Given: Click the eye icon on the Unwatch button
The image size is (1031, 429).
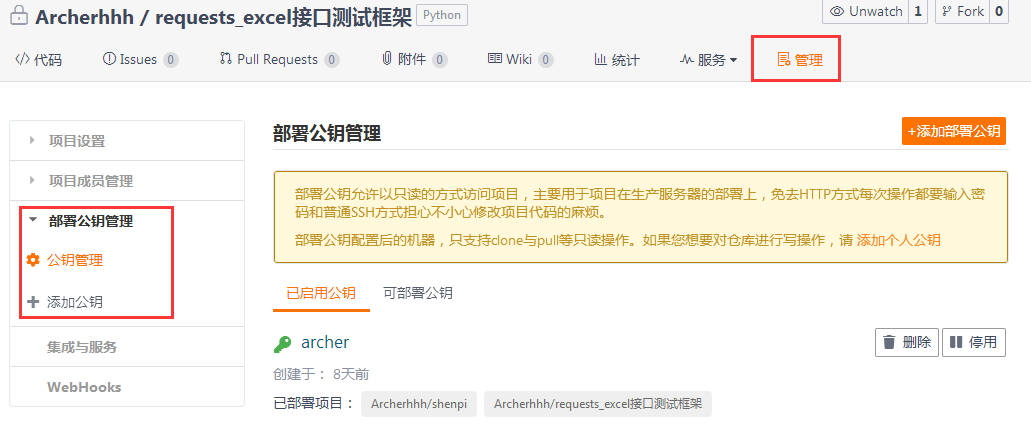Looking at the screenshot, I should [x=837, y=12].
